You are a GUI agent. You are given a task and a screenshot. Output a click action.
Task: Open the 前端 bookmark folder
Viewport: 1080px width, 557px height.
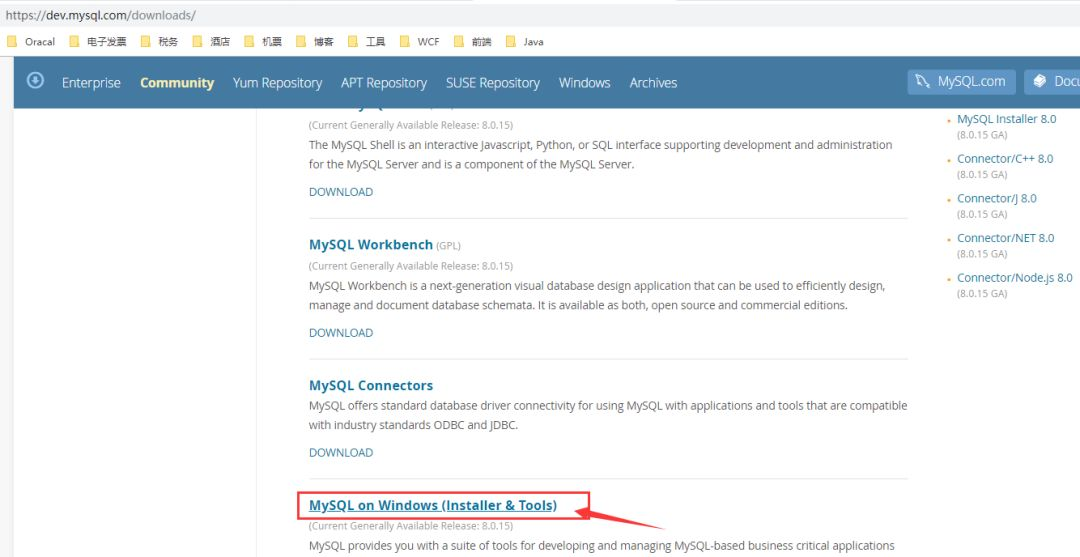[473, 41]
